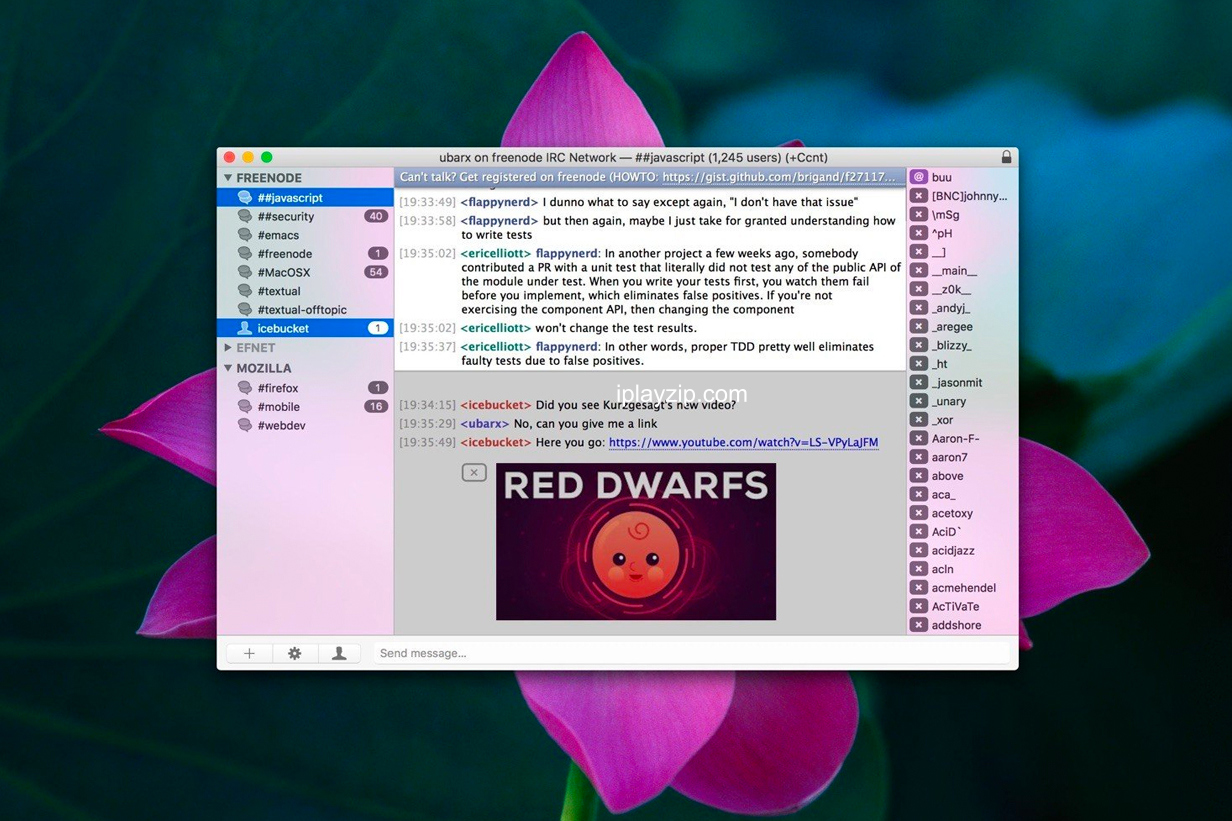The width and height of the screenshot is (1232, 821).
Task: Open the #MacOSX channel
Action: click(x=305, y=272)
